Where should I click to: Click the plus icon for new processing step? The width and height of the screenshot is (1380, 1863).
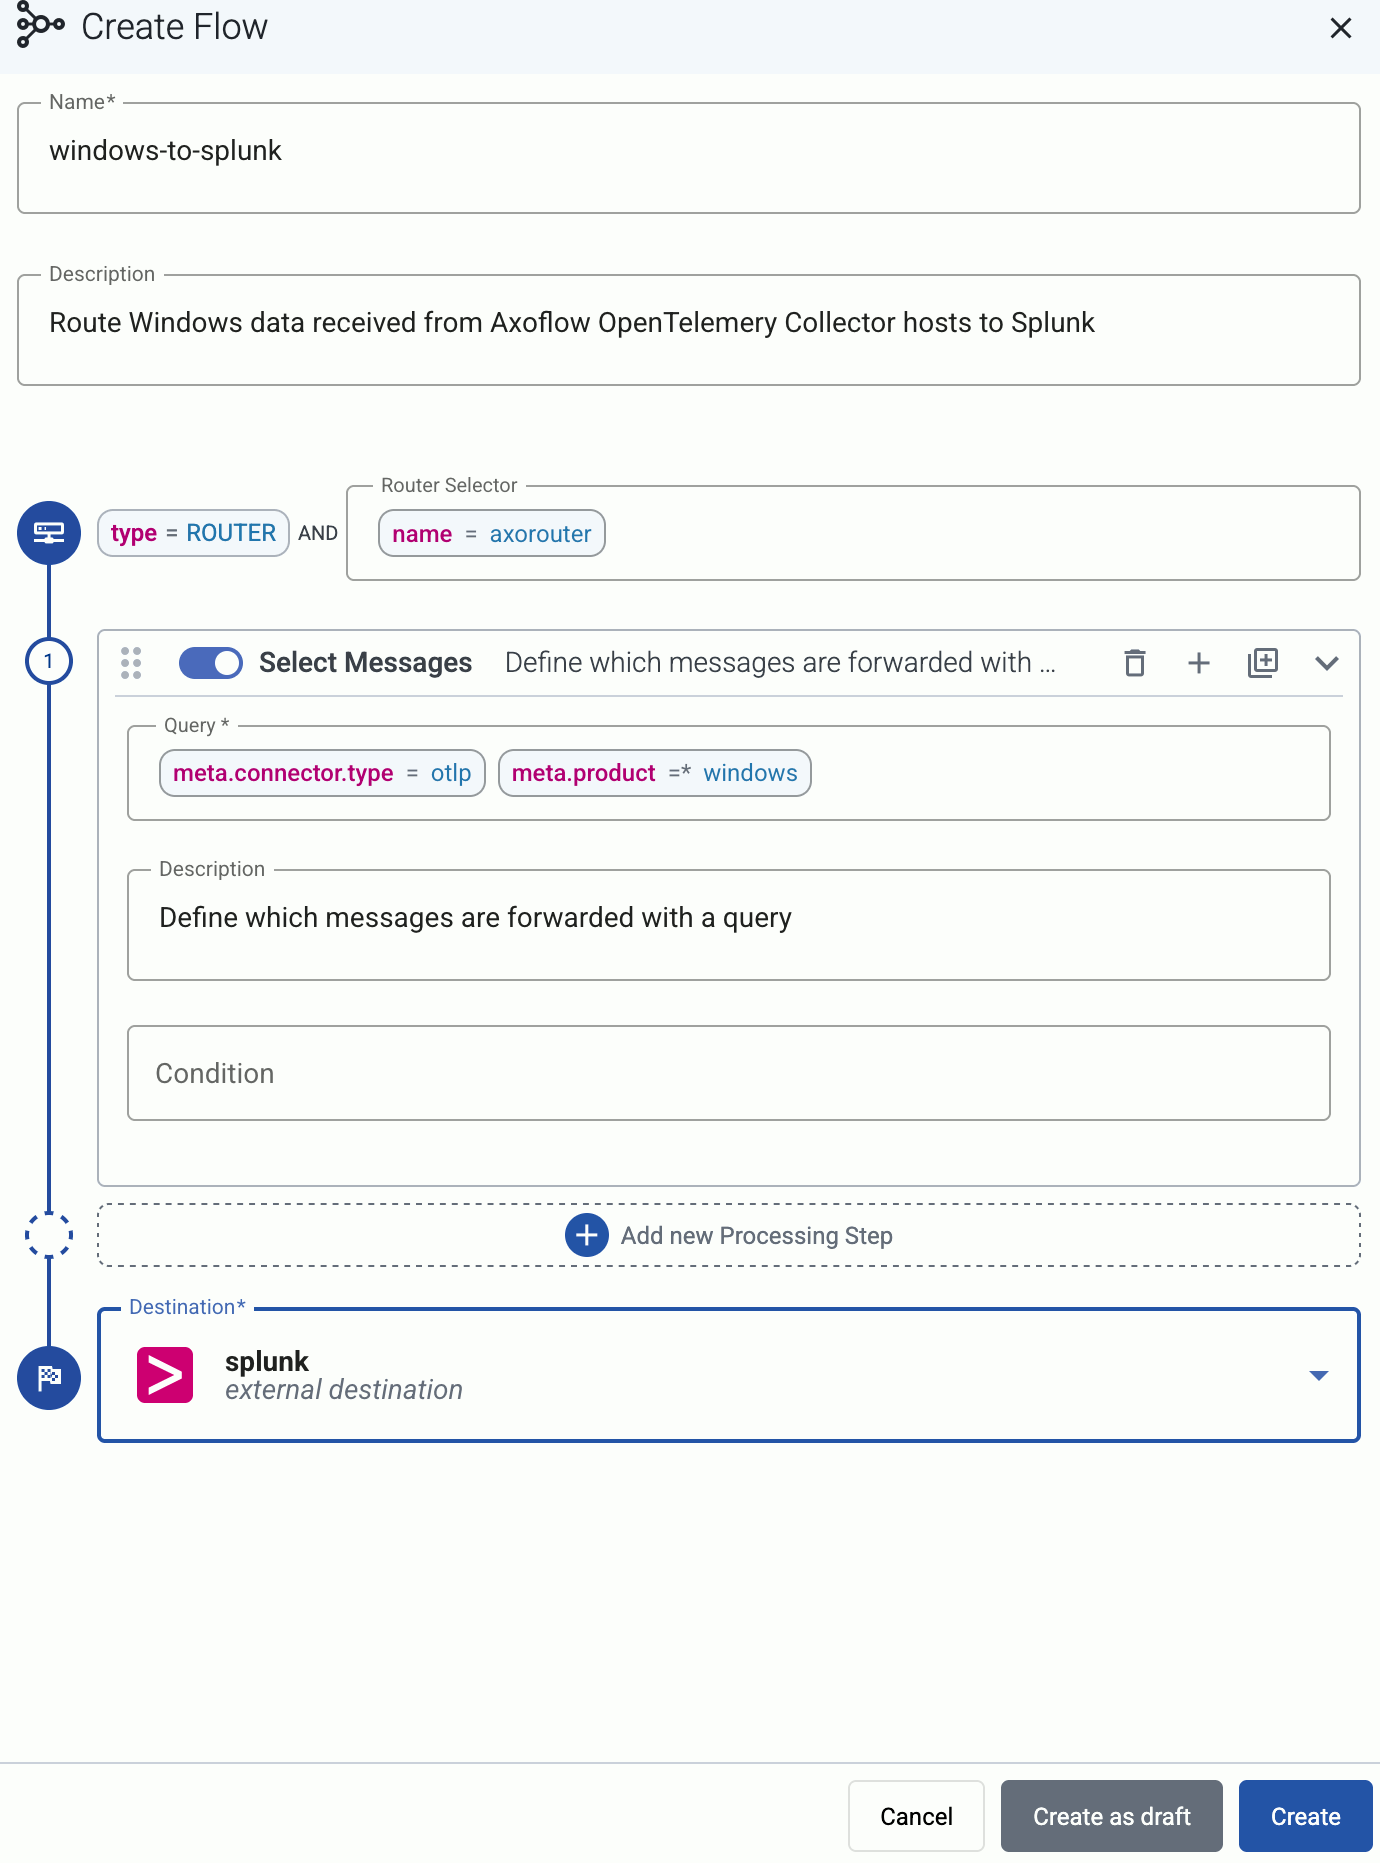[x=587, y=1236]
